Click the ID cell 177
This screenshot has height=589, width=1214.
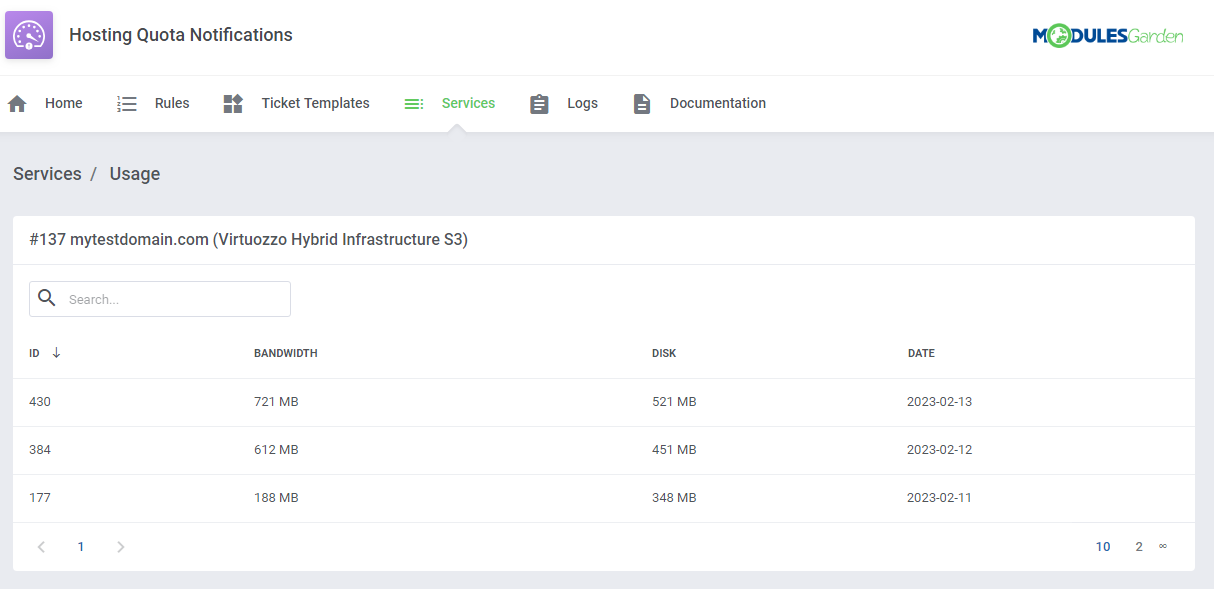coord(40,498)
